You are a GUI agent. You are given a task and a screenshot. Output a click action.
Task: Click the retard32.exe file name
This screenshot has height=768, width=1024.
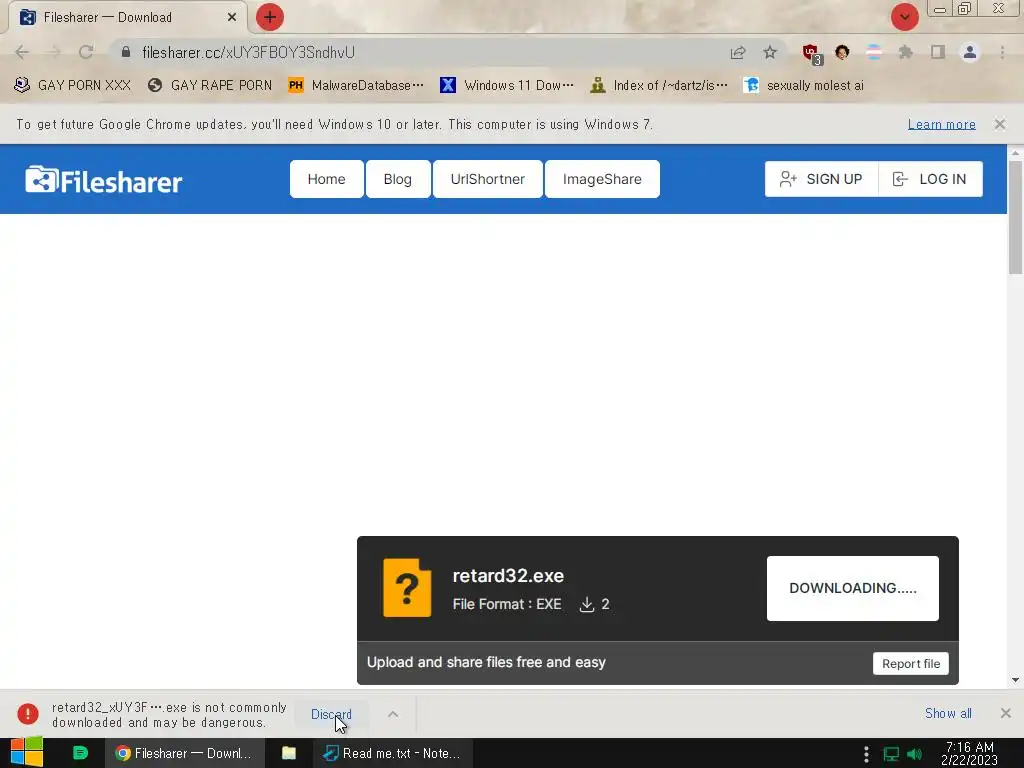click(x=508, y=576)
